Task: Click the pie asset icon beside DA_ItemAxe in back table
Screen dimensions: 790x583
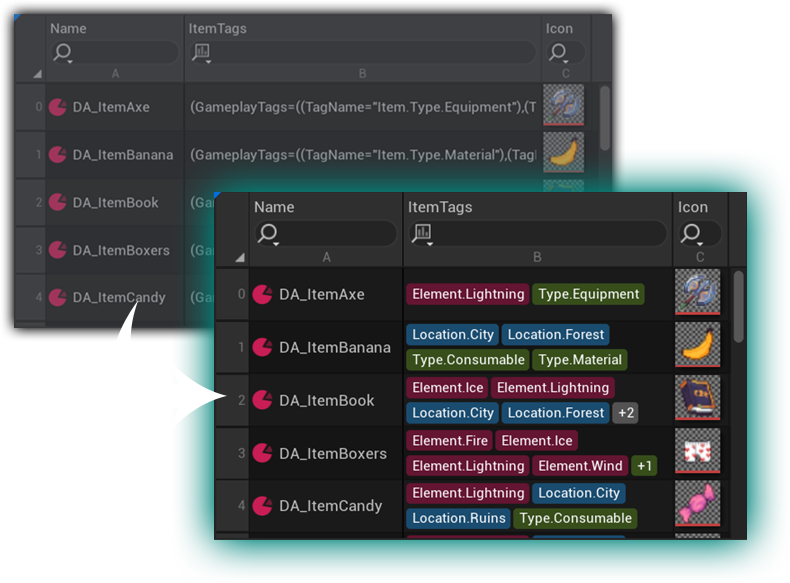Action: click(58, 107)
